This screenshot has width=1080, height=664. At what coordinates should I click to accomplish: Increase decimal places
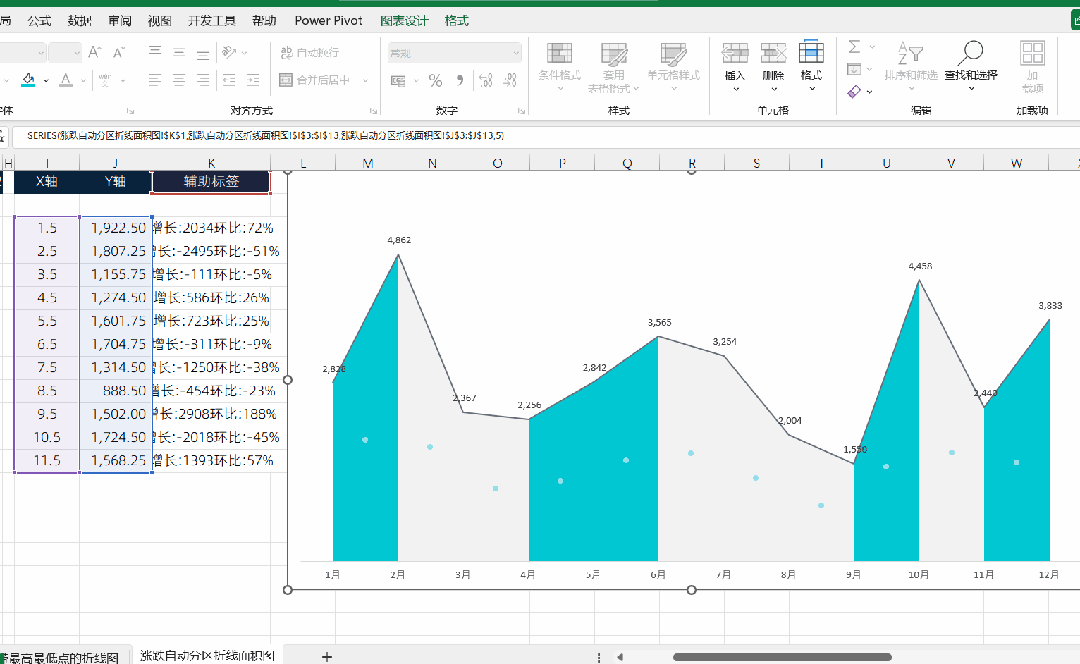pos(486,81)
